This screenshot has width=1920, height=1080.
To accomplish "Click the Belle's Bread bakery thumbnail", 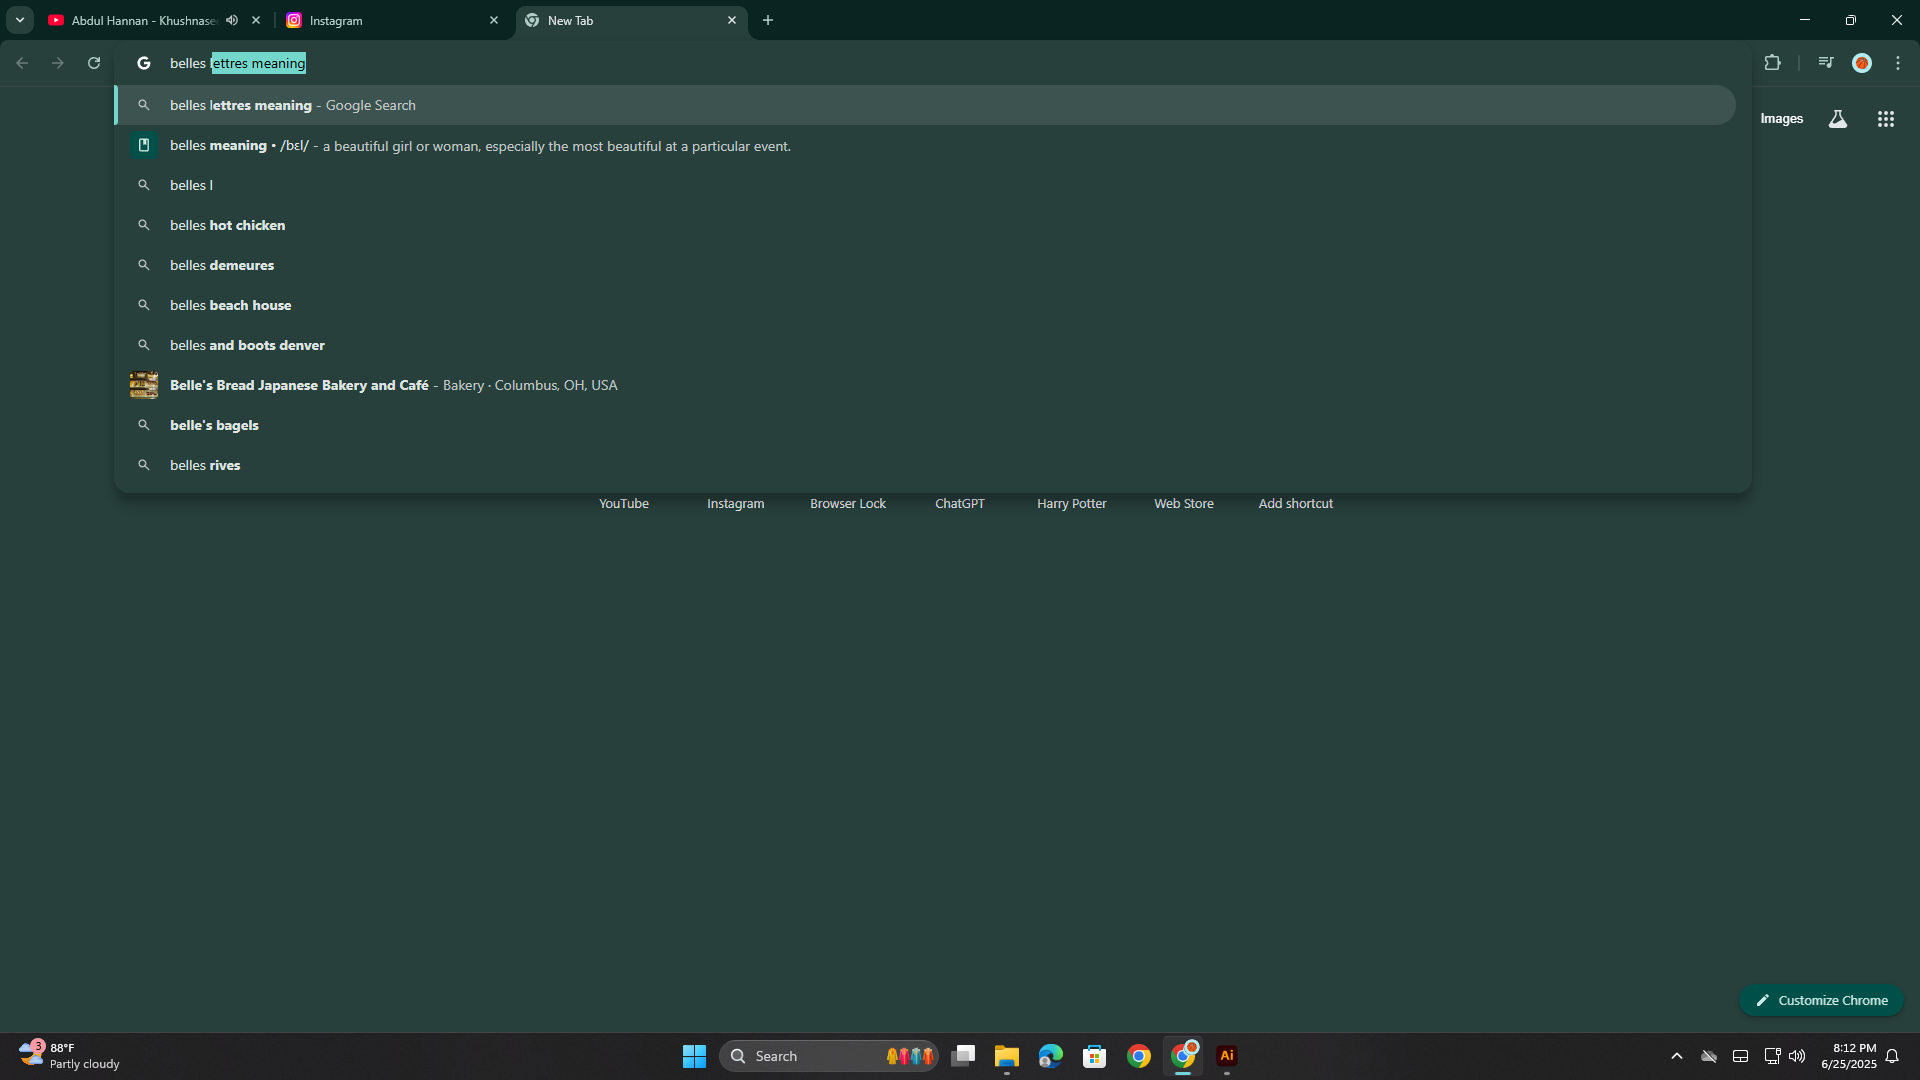I will click(144, 385).
